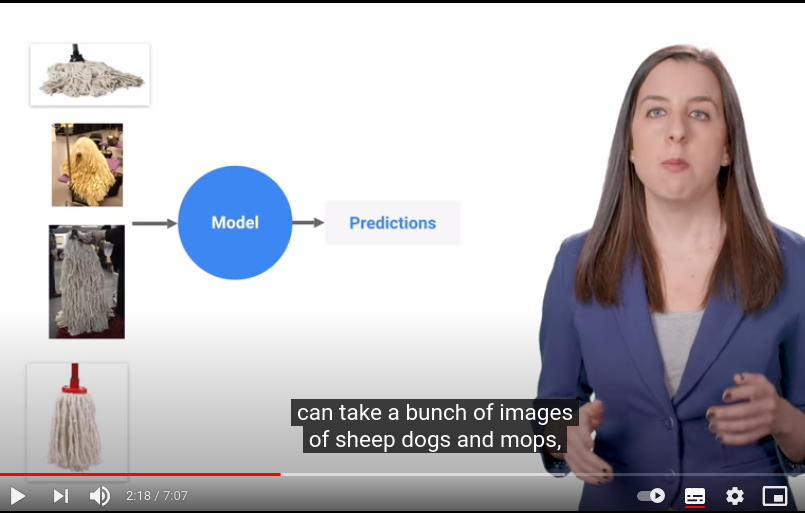Switch to miniplayer mode
The height and width of the screenshot is (513, 805).
(x=775, y=496)
